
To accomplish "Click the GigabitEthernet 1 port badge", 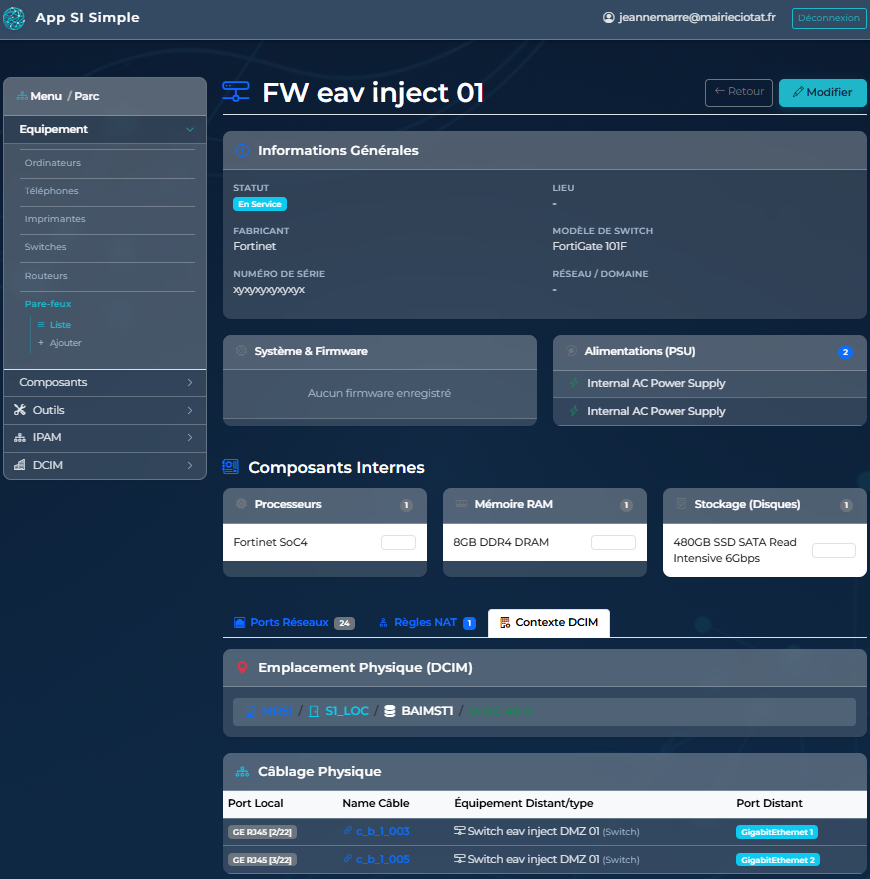I will tap(776, 832).
